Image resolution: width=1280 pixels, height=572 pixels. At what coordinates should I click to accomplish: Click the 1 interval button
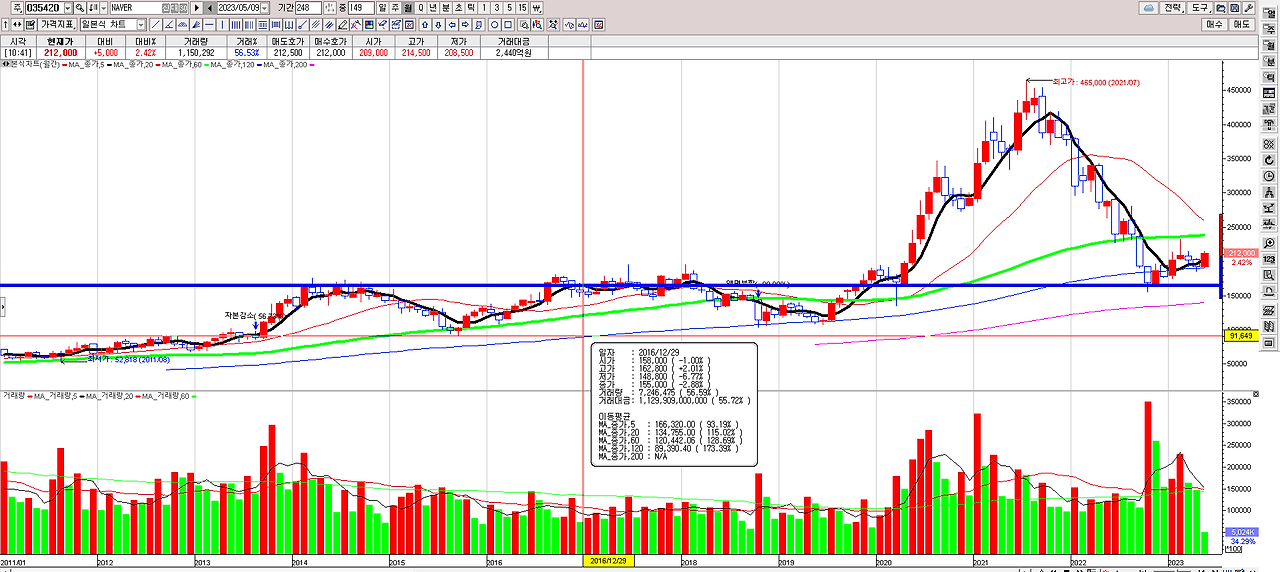[x=484, y=8]
